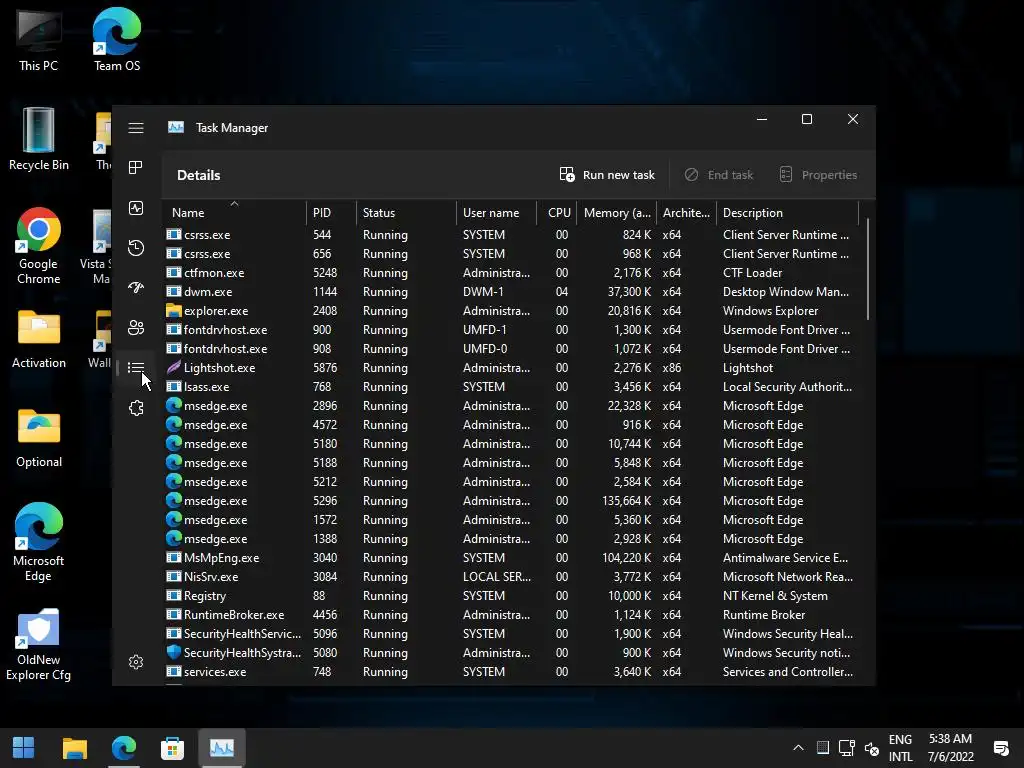Sort by the Status column header
The image size is (1024, 768).
pyautogui.click(x=406, y=213)
